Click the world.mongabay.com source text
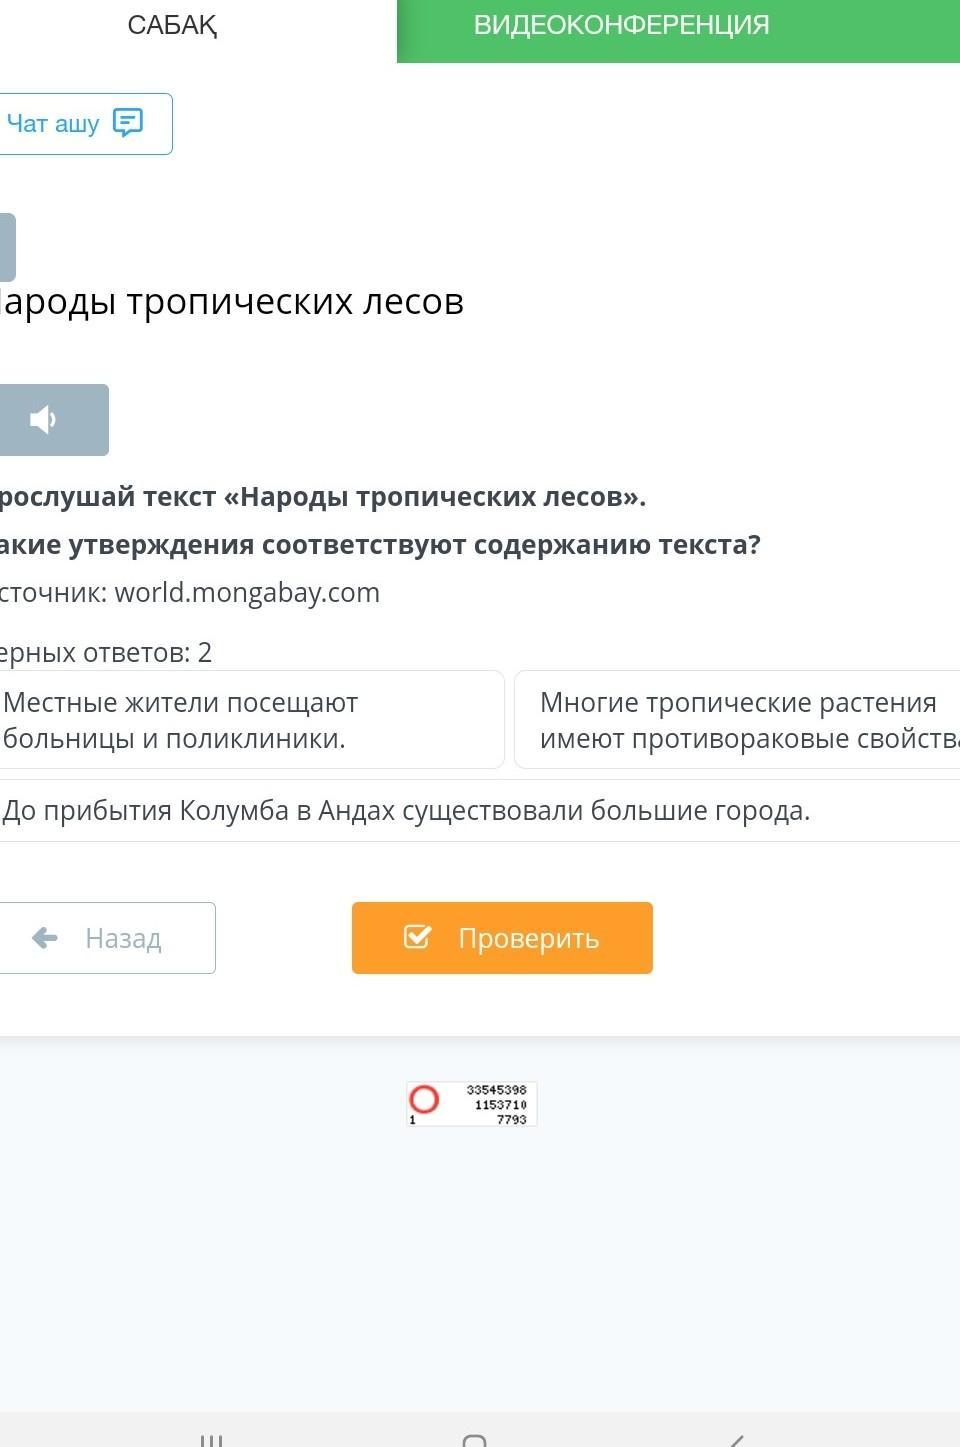Viewport: 960px width, 1447px height. coord(247,593)
